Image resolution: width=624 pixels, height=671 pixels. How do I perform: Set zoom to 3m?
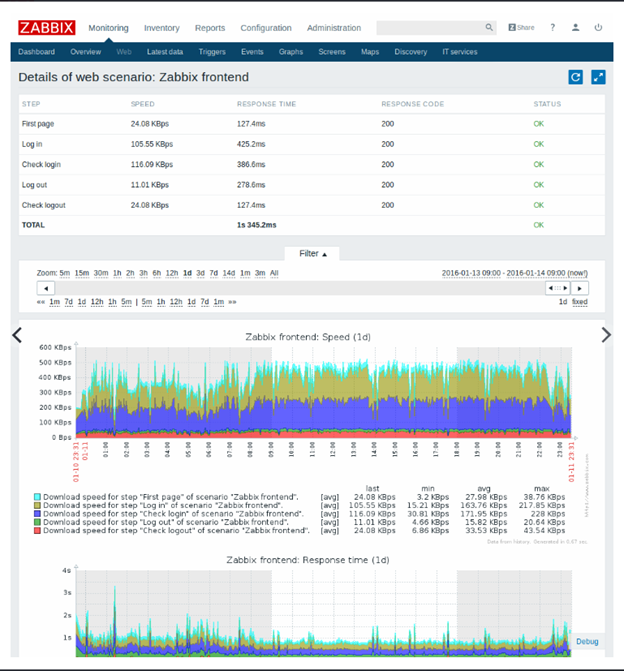click(260, 273)
